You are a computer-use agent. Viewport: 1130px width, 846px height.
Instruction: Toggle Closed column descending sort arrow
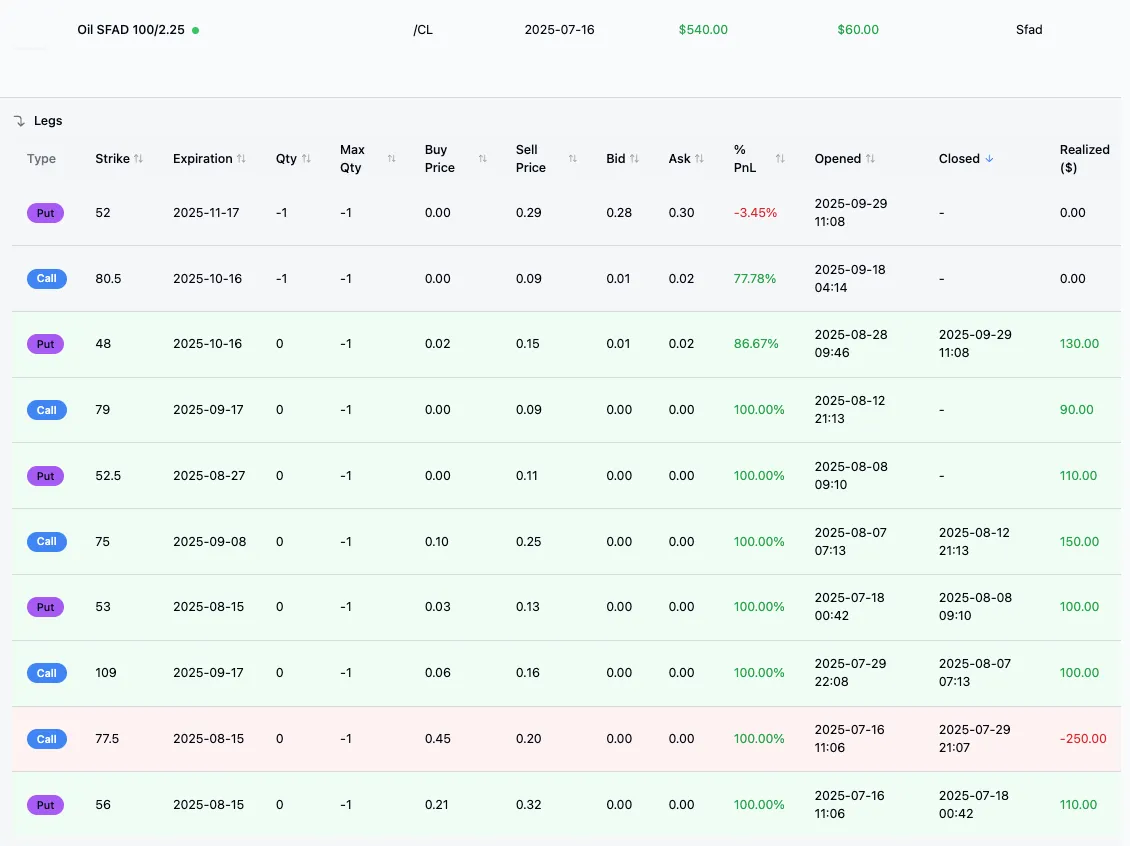point(990,159)
